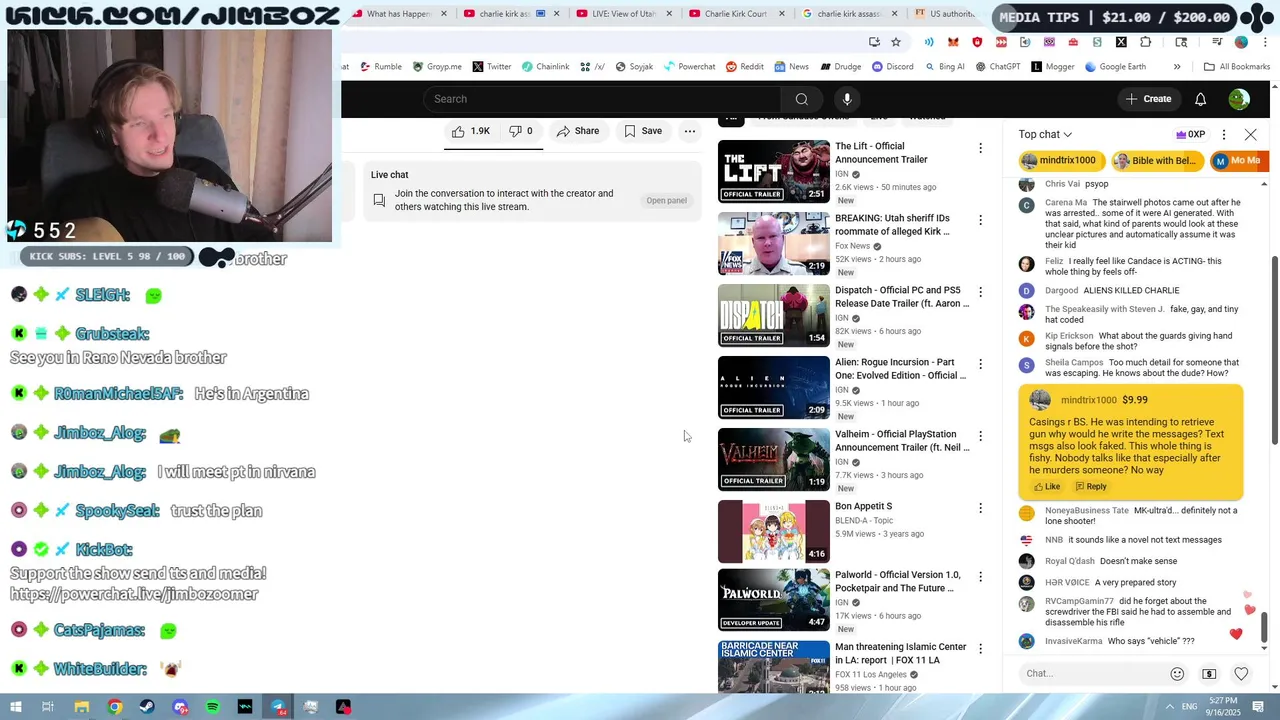Open emoji picker in chat box
The width and height of the screenshot is (1280, 720).
tap(1177, 674)
